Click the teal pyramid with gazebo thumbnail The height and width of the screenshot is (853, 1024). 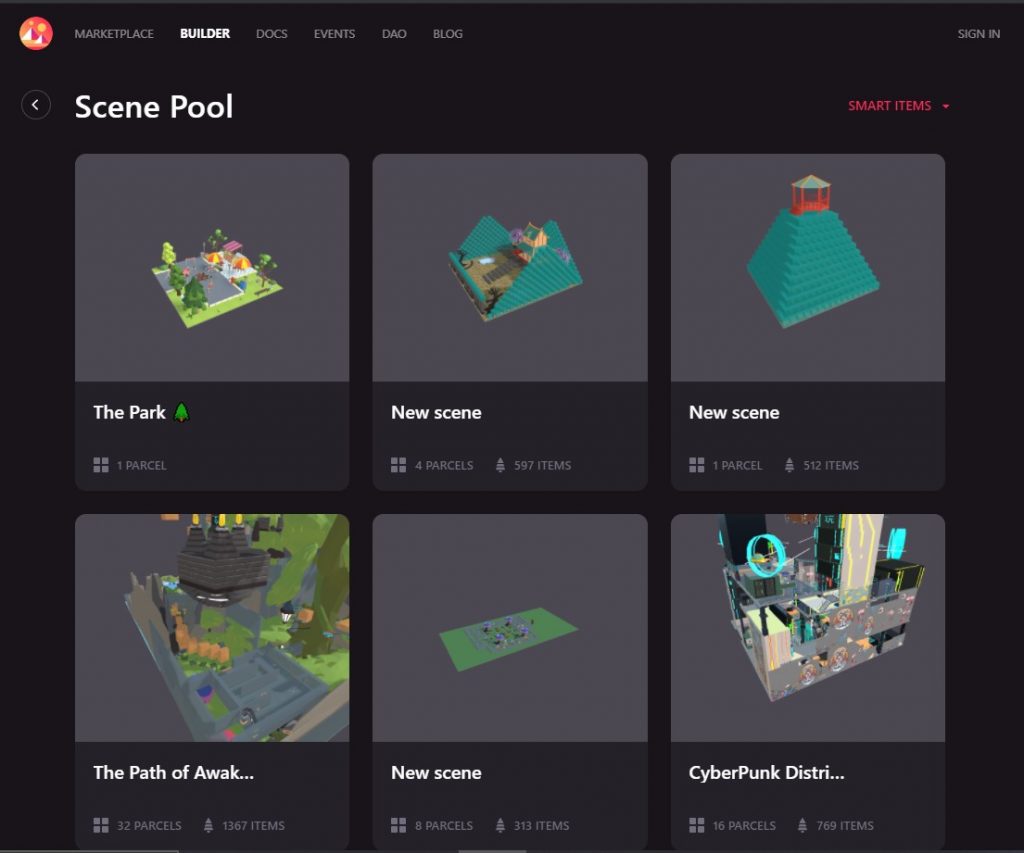808,268
